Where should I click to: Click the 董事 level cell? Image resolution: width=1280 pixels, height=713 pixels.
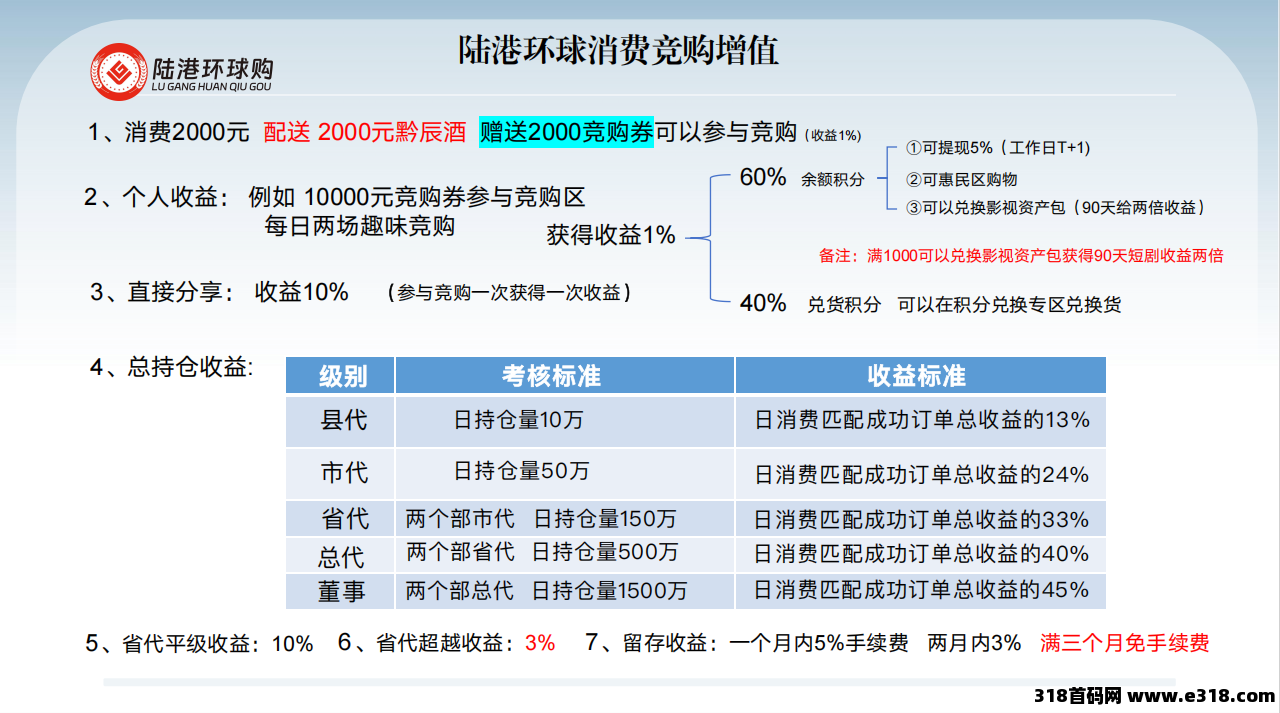(x=341, y=591)
